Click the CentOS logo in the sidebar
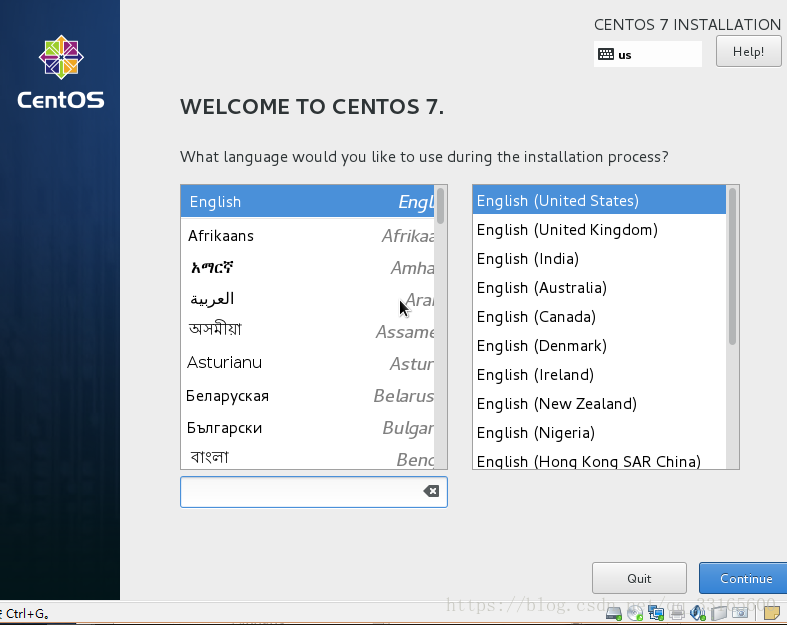The width and height of the screenshot is (787, 625). click(x=61, y=72)
